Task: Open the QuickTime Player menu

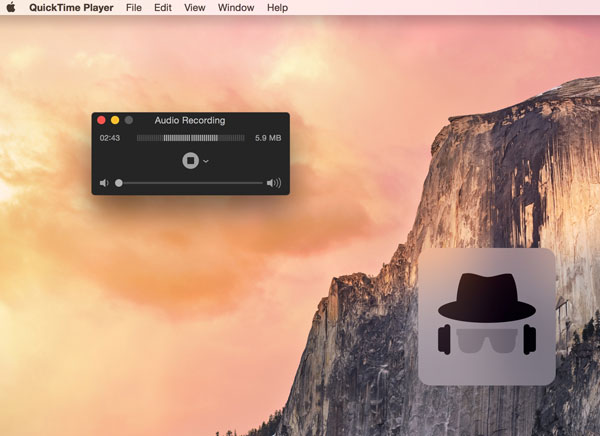Action: 71,8
